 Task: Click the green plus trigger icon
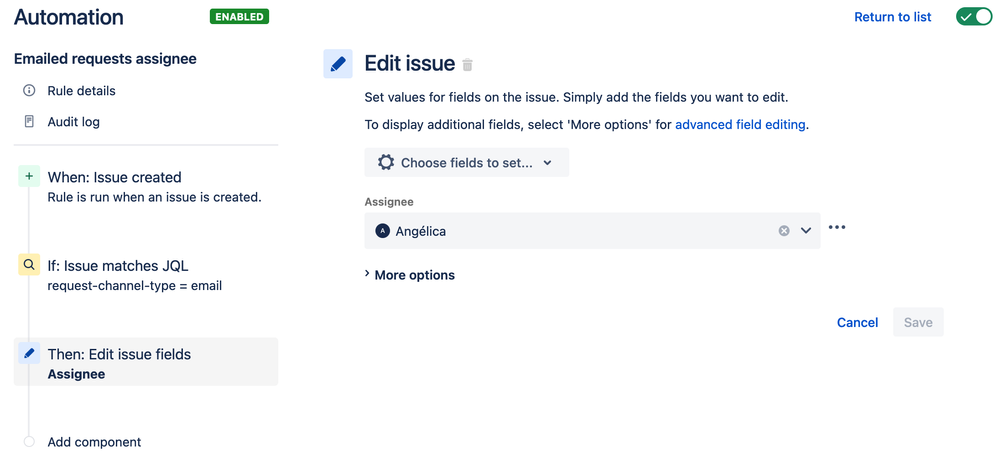click(29, 177)
